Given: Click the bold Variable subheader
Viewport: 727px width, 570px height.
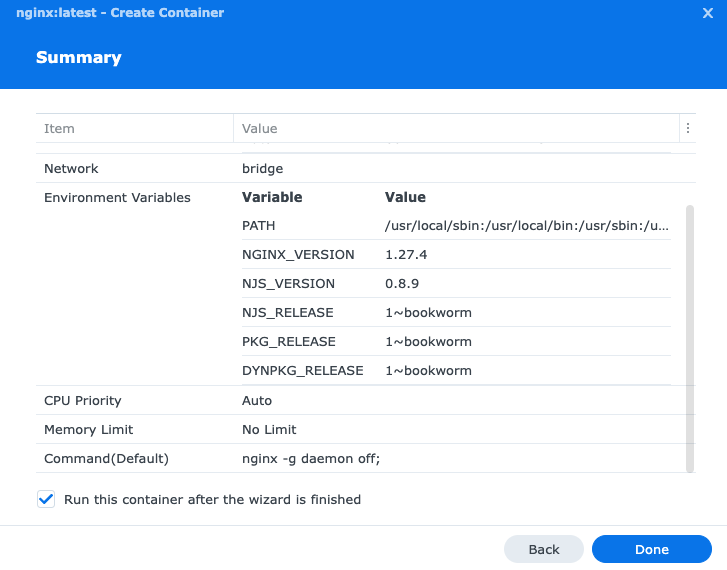Looking at the screenshot, I should point(272,197).
